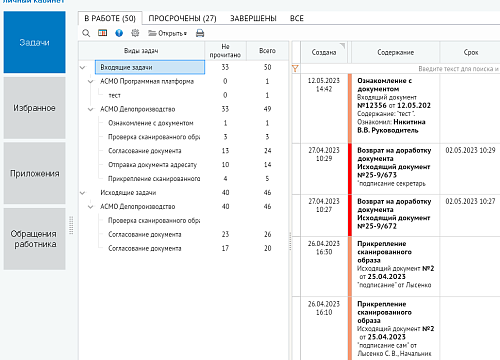This screenshot has height=360, width=500.
Task: Collapse the Исходящие задачи tree node
Action: (83, 193)
